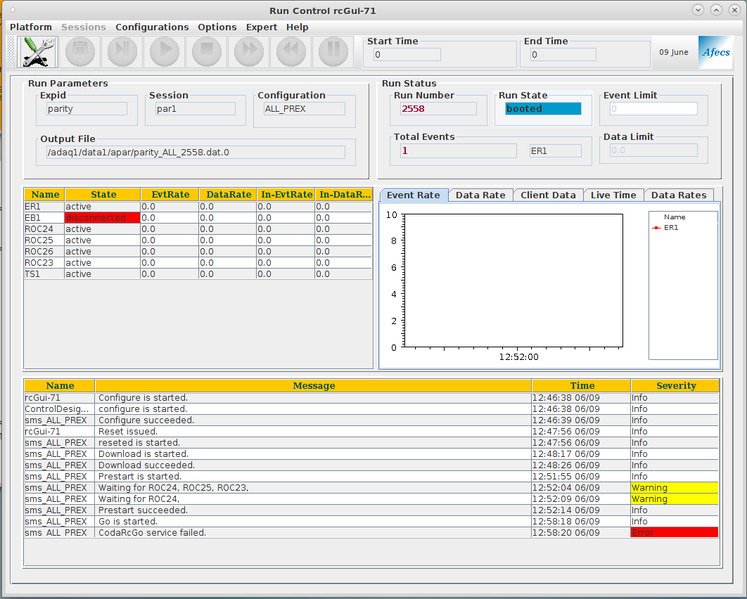Switch to the Live Time tab
The width and height of the screenshot is (747, 599).
point(613,195)
